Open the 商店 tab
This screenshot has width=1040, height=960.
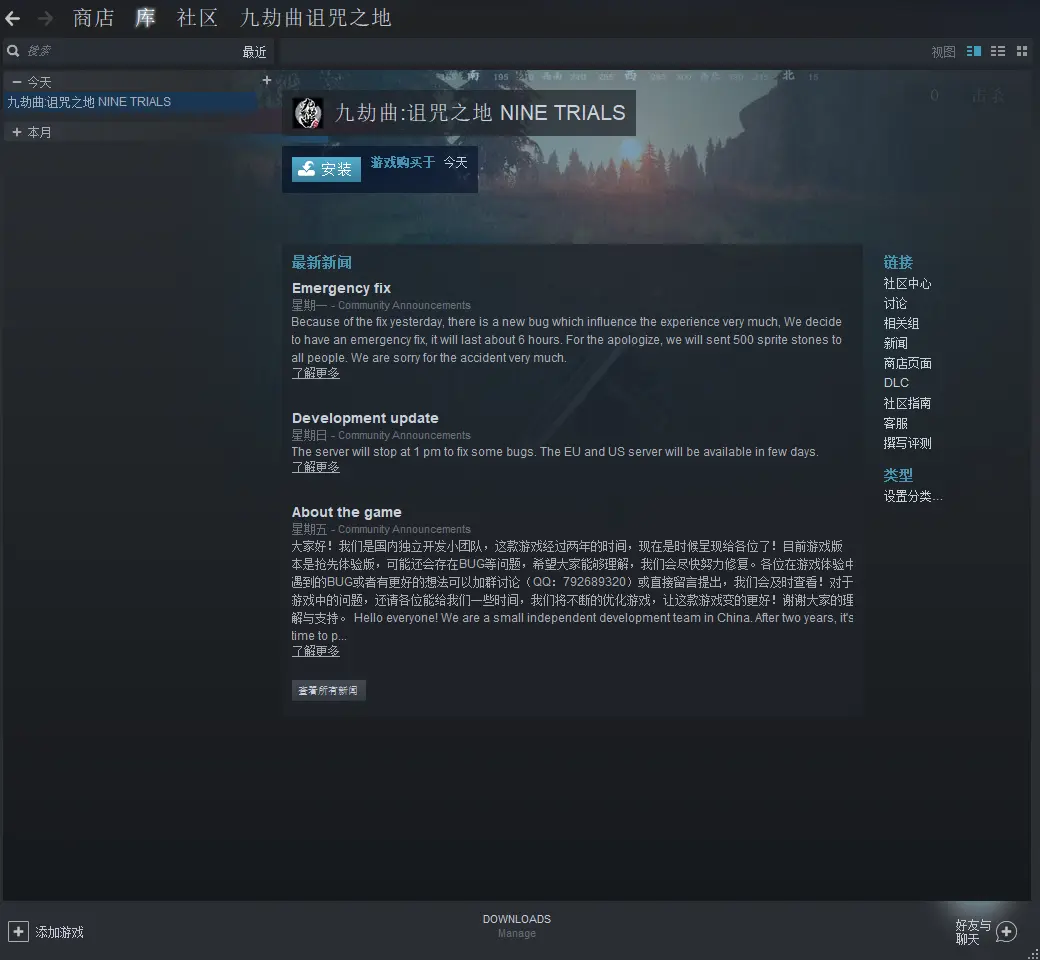[x=93, y=18]
